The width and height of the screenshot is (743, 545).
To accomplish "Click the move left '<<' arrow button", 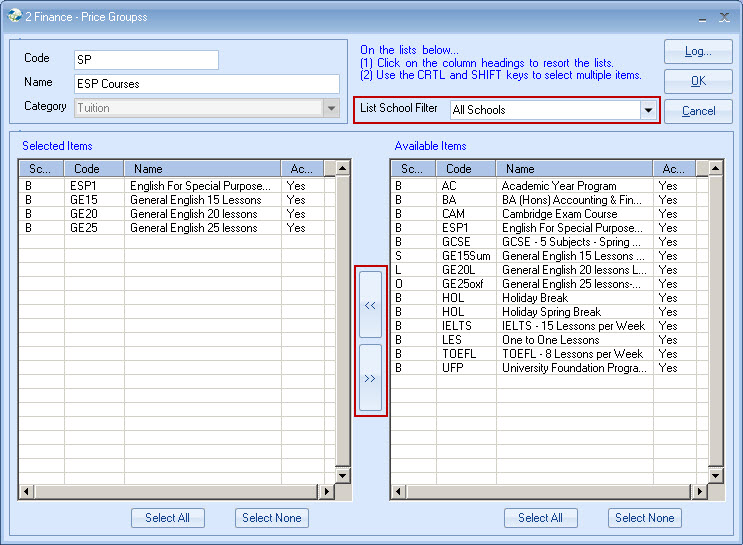I will click(x=370, y=305).
